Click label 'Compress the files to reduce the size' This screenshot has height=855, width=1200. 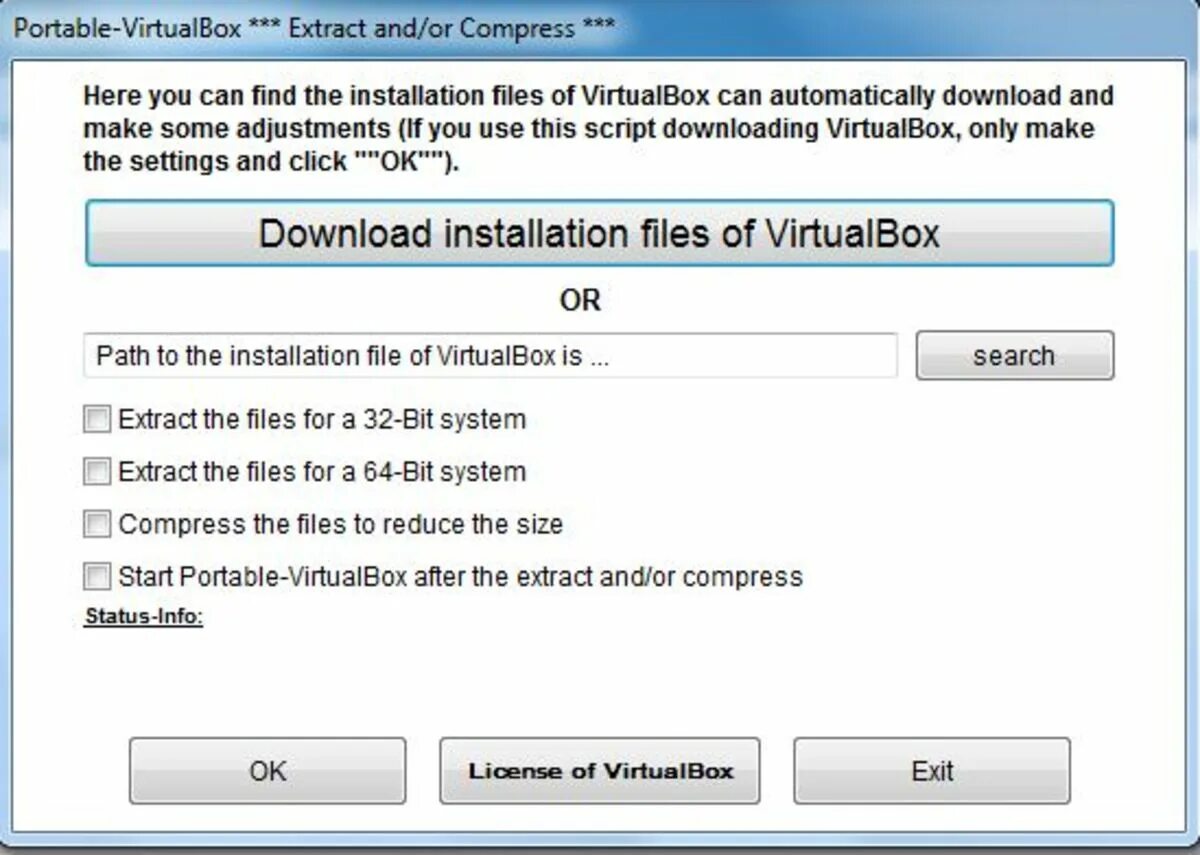point(340,524)
